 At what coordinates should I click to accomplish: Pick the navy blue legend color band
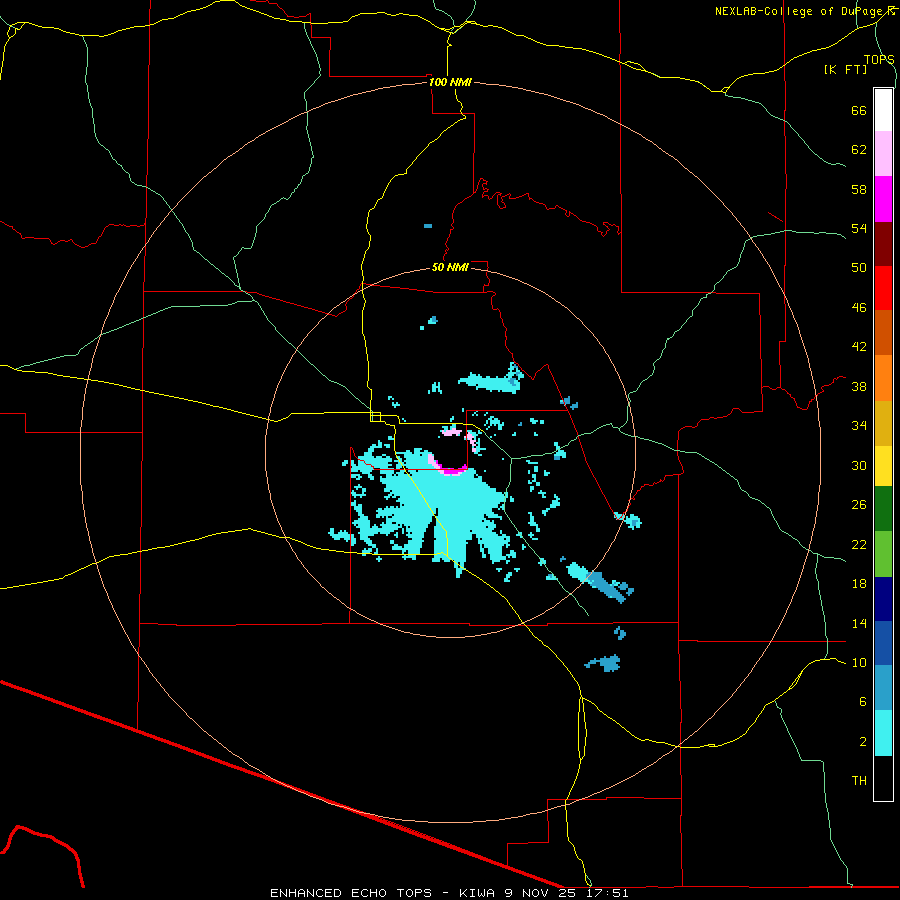pos(883,599)
